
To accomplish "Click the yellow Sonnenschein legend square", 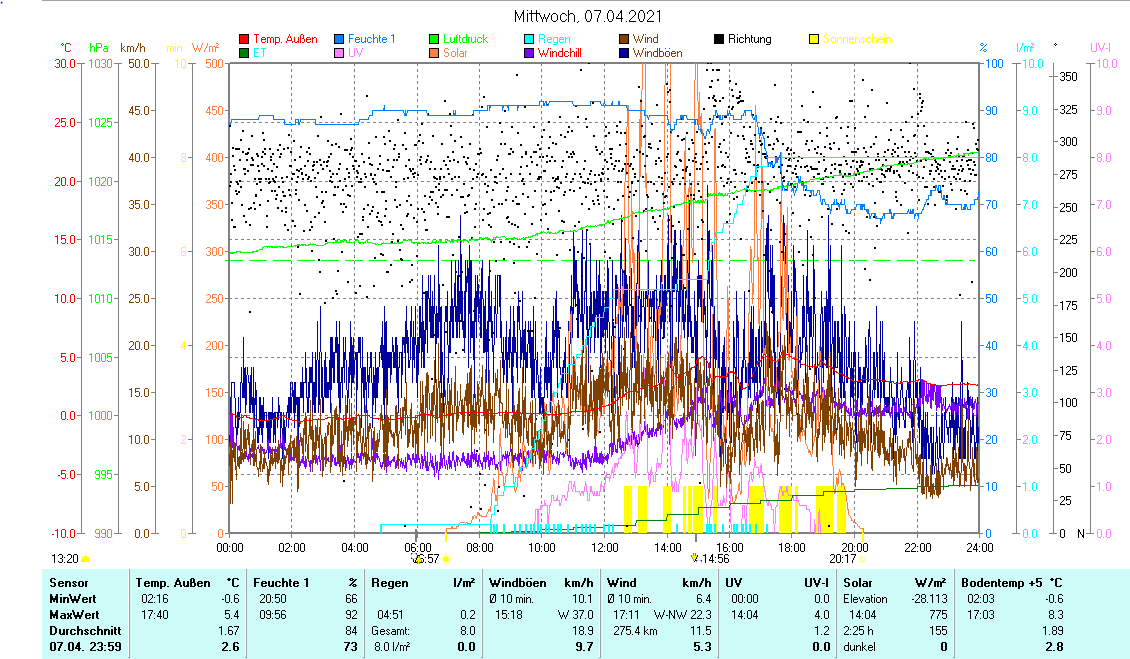I will pyautogui.click(x=815, y=39).
